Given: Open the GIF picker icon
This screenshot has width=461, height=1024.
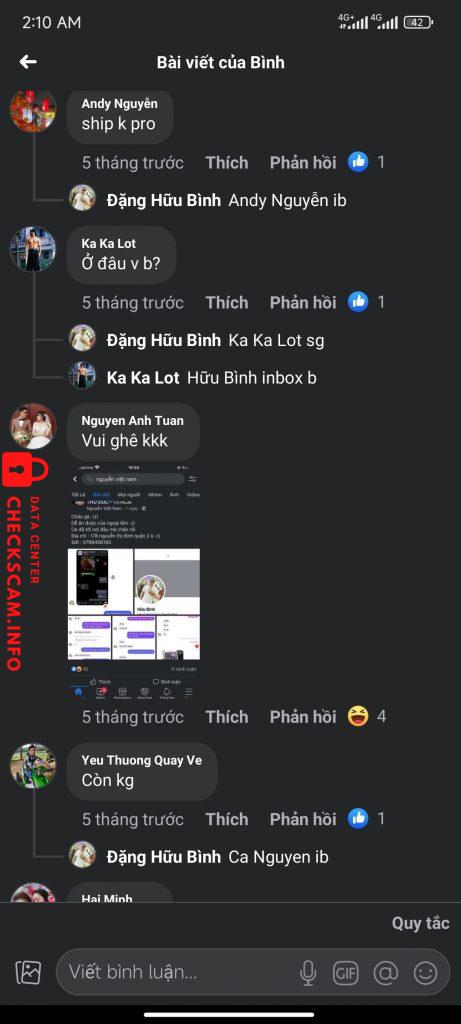Looking at the screenshot, I should (346, 973).
